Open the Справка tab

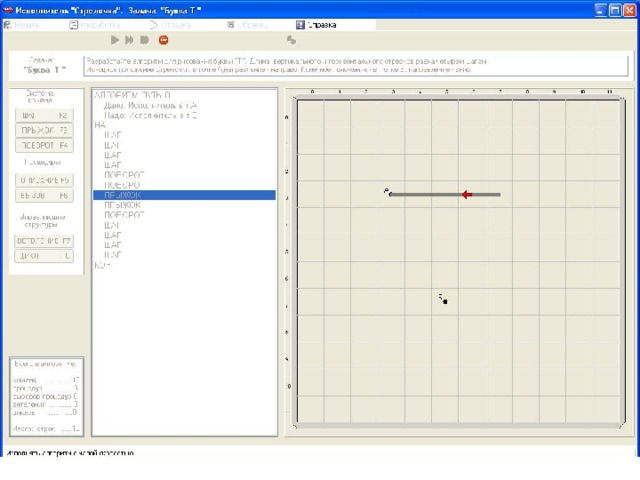click(316, 25)
